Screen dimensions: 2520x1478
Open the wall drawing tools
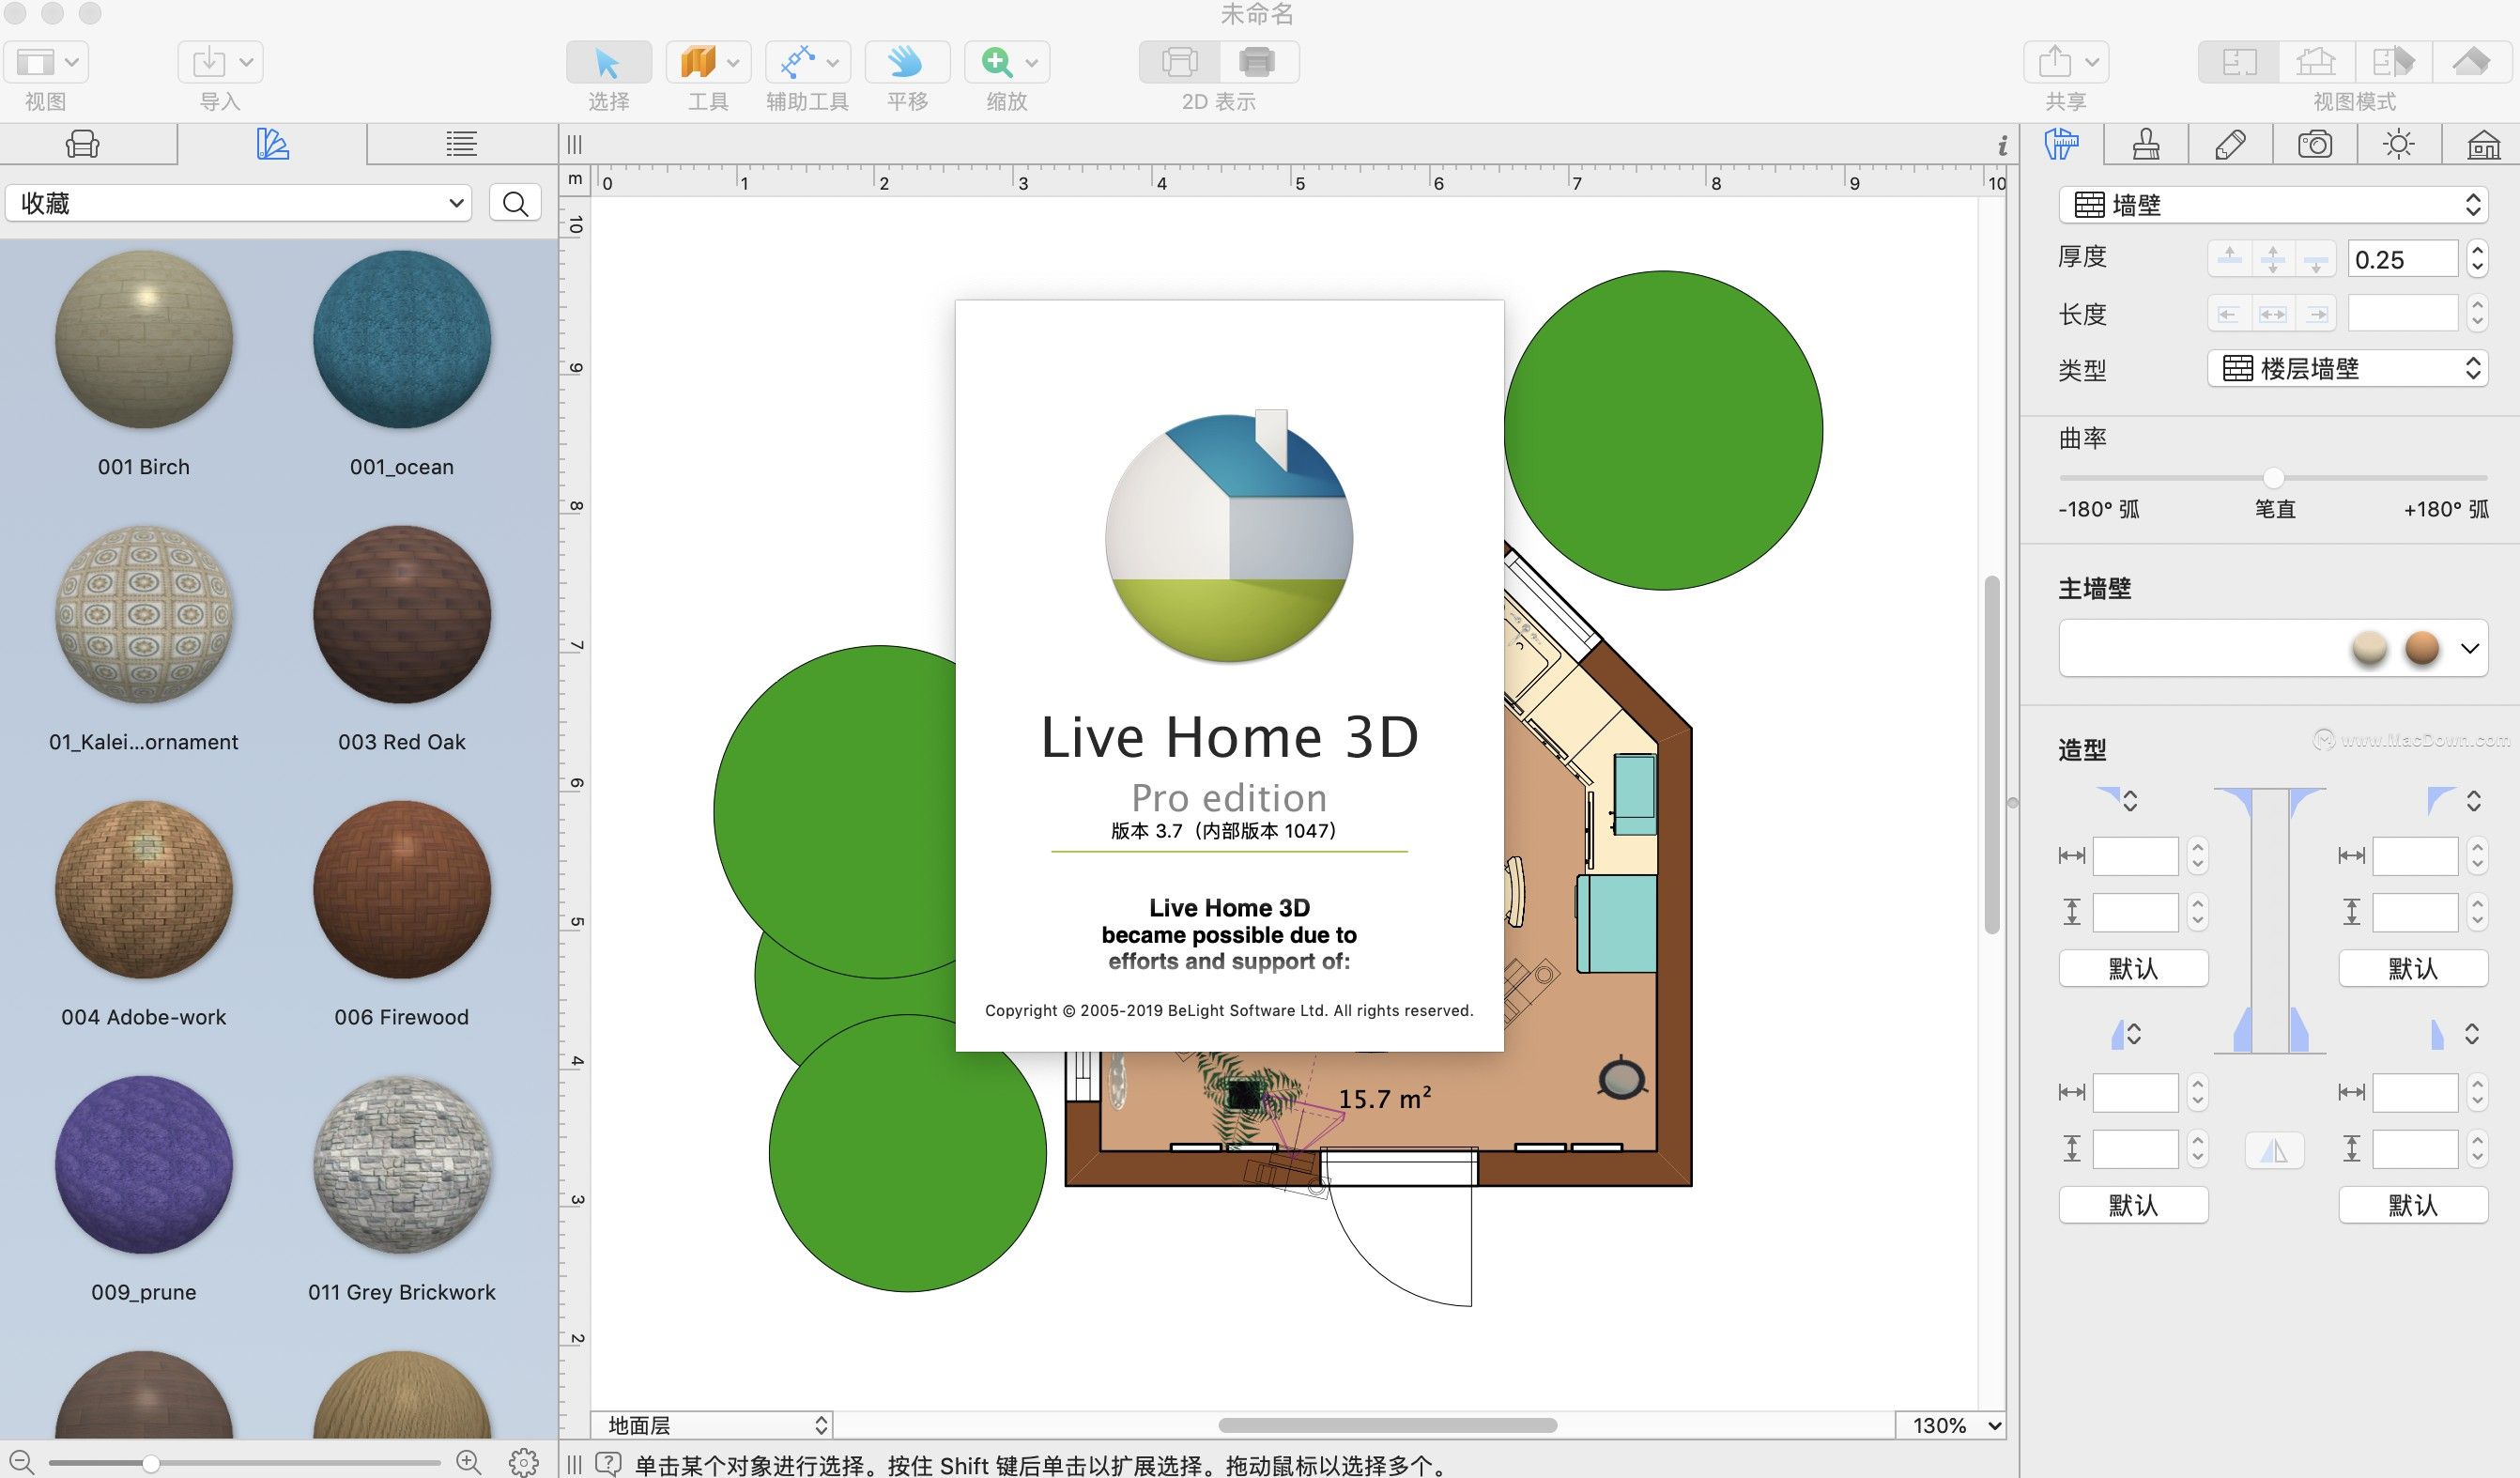[698, 62]
